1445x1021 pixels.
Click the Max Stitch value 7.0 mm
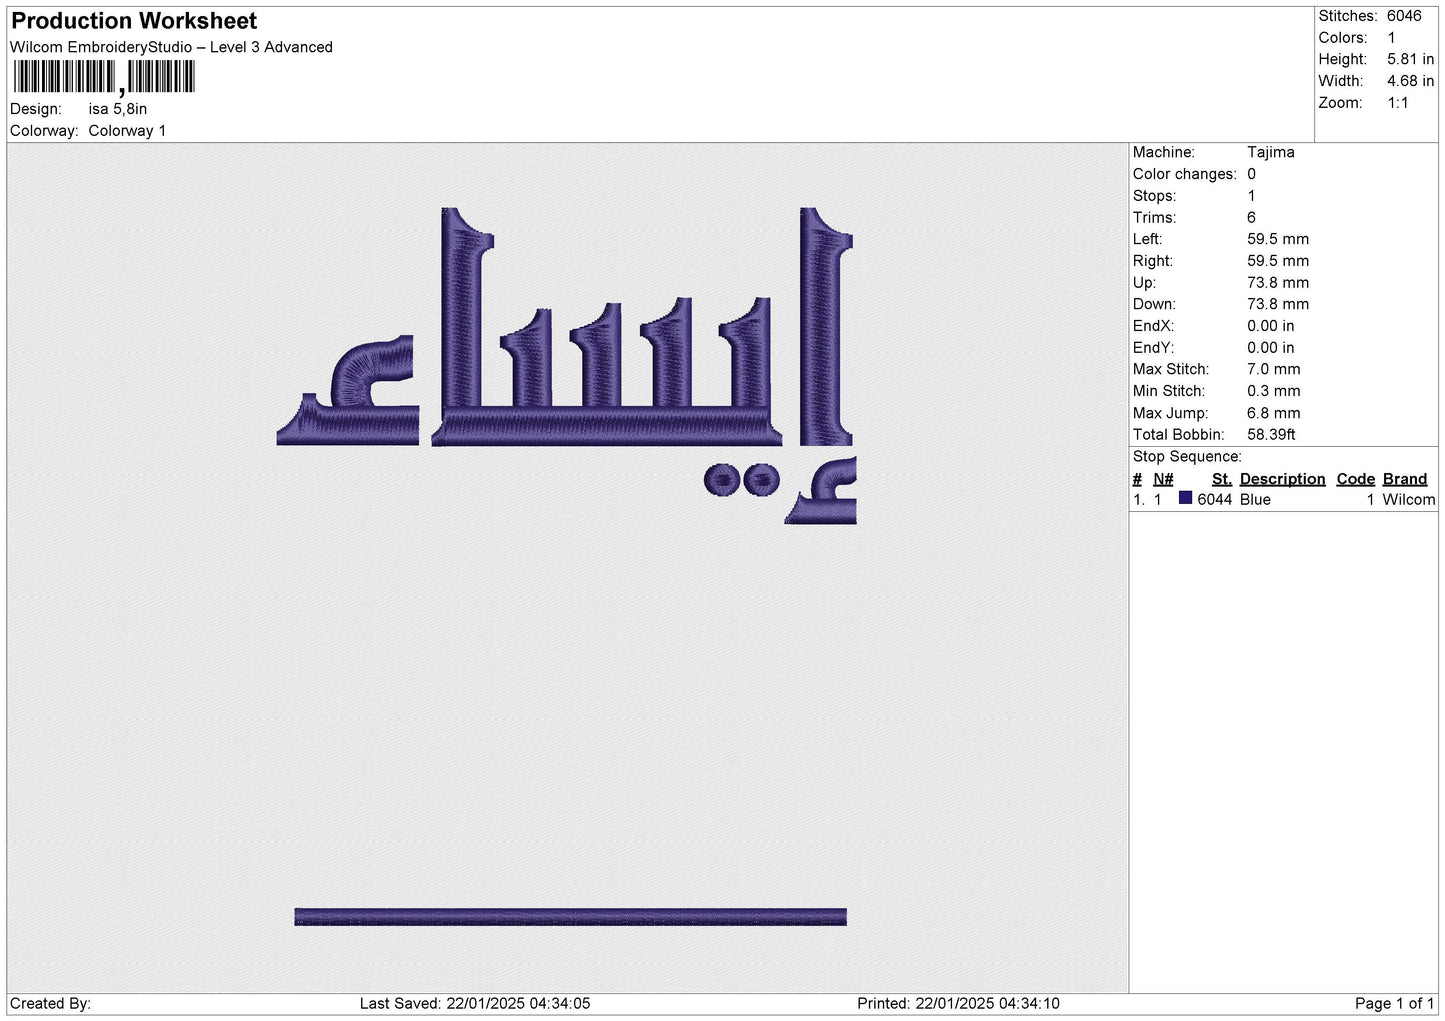[x=1274, y=369]
